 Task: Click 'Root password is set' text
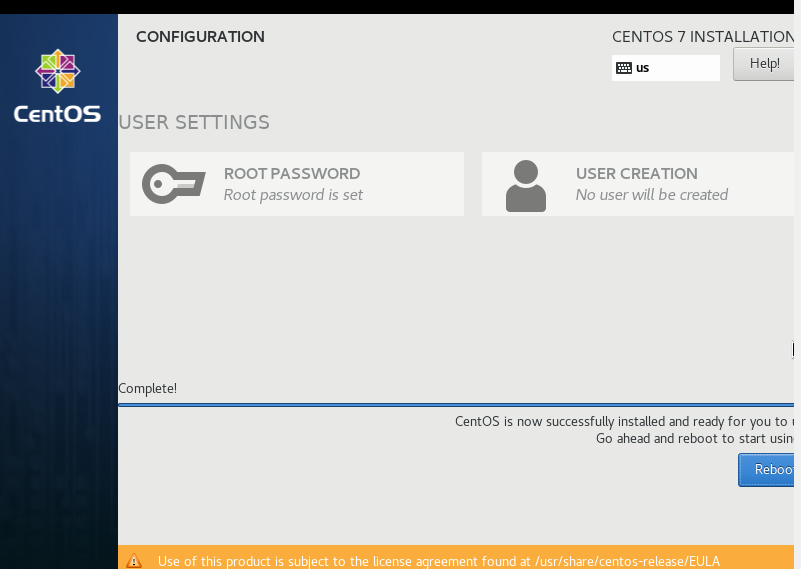[293, 195]
